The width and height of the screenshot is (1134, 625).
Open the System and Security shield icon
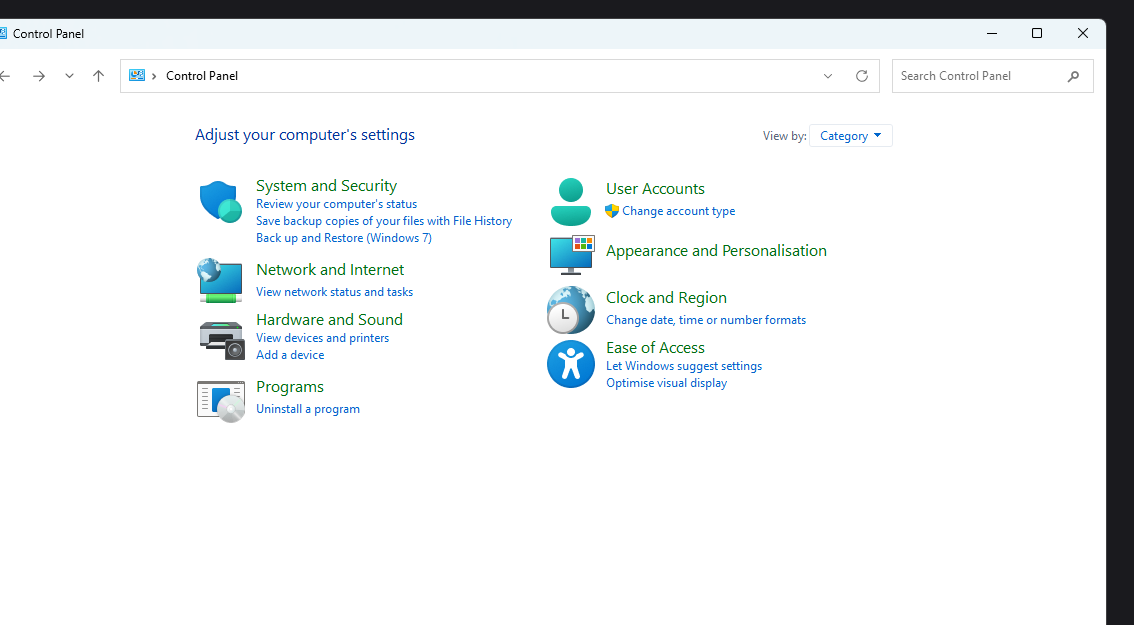221,201
